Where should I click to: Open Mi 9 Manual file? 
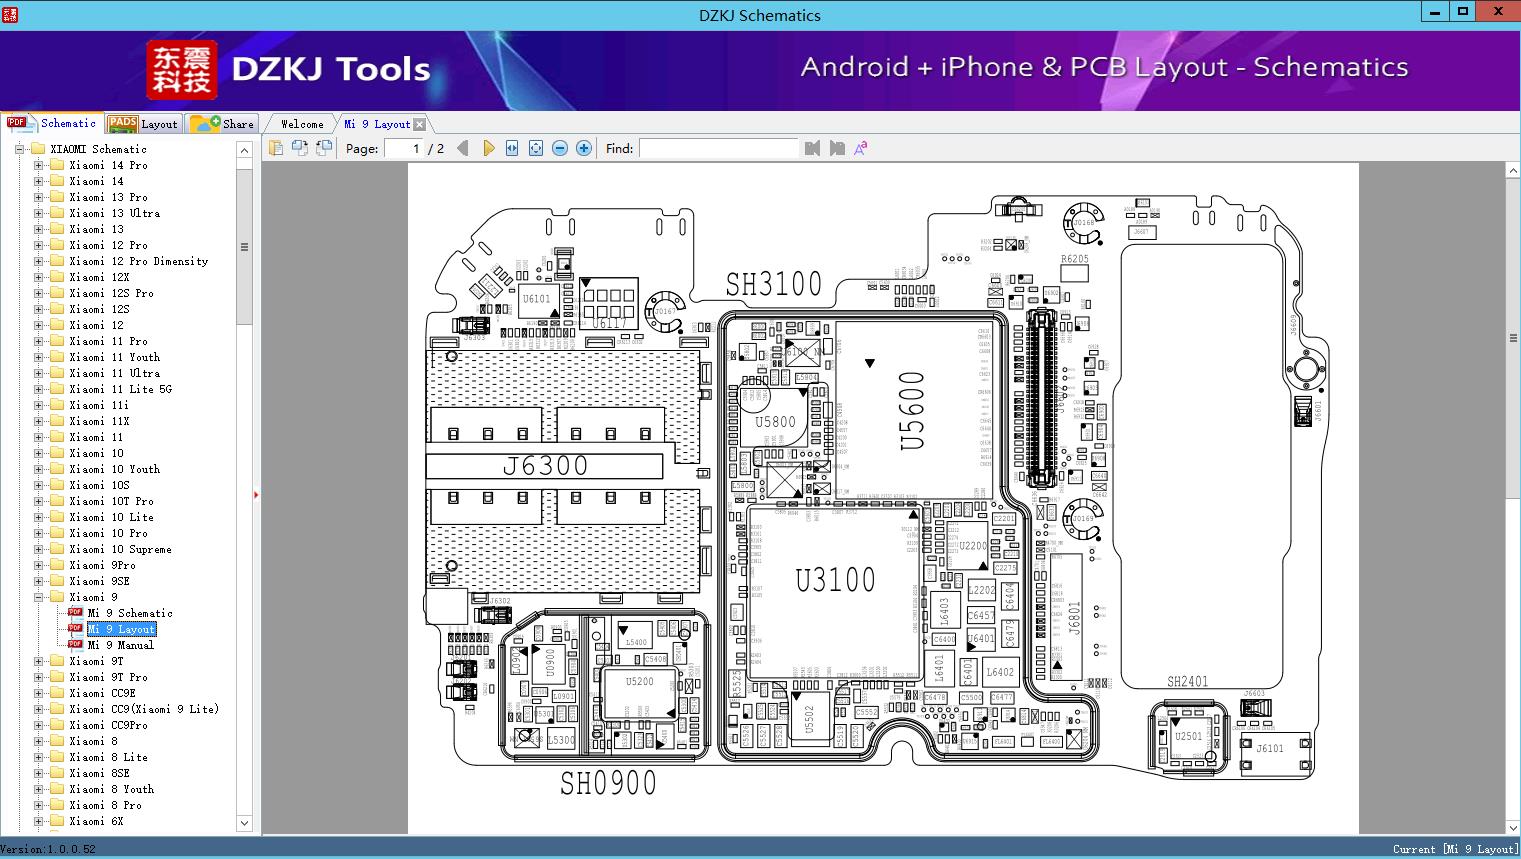click(x=121, y=645)
